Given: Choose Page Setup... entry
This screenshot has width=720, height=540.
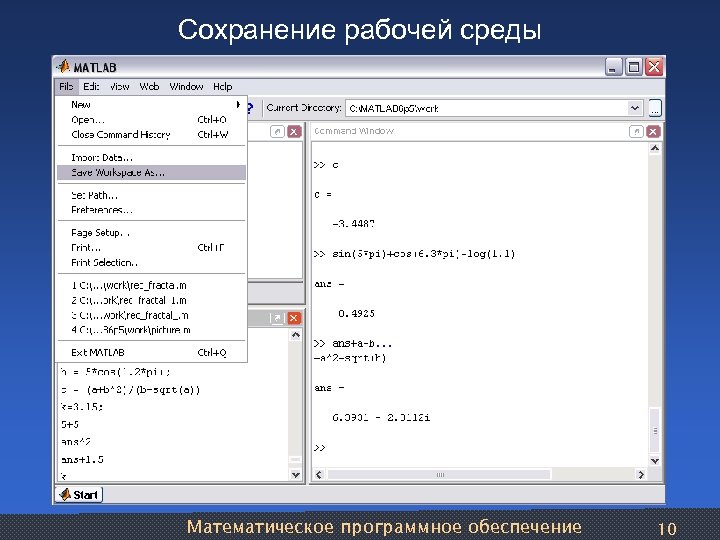Looking at the screenshot, I should pyautogui.click(x=152, y=233).
